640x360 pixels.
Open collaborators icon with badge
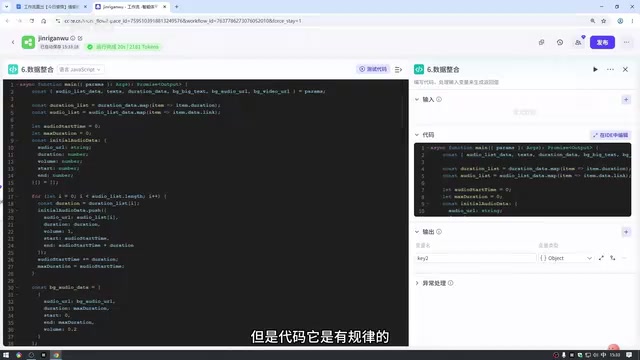pos(578,42)
